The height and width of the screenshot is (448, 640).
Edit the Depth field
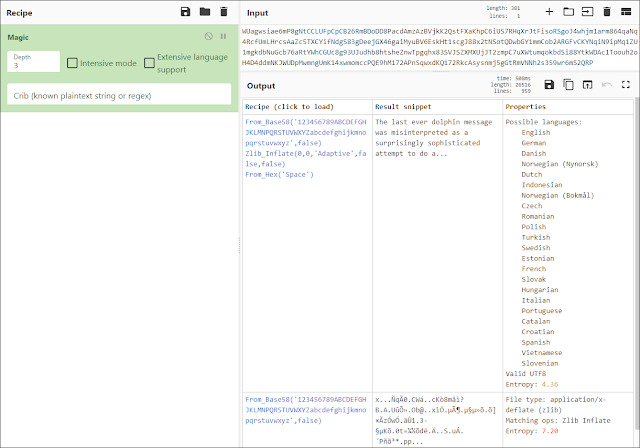coord(33,62)
